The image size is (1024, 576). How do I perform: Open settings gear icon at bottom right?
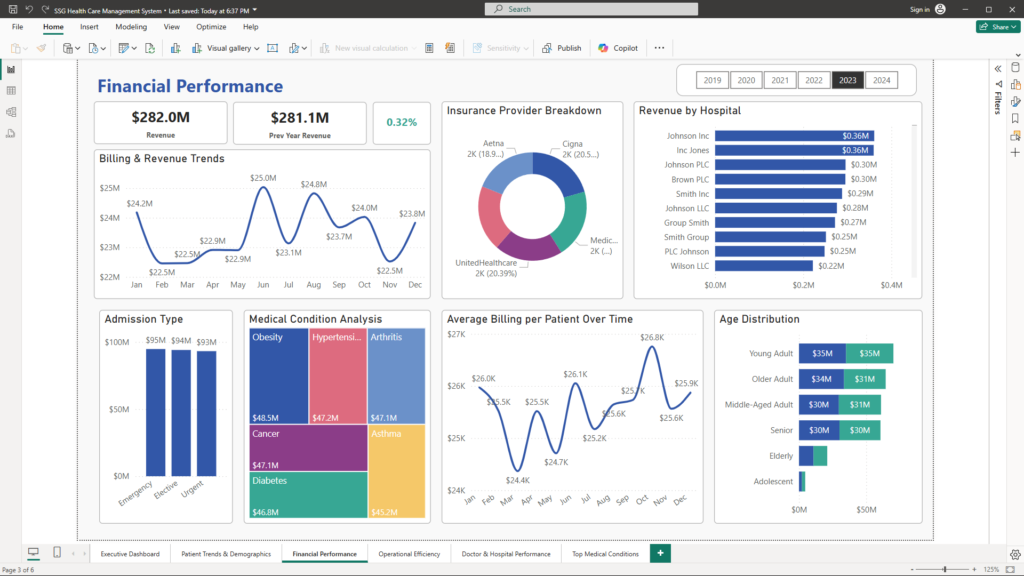coord(1015,553)
